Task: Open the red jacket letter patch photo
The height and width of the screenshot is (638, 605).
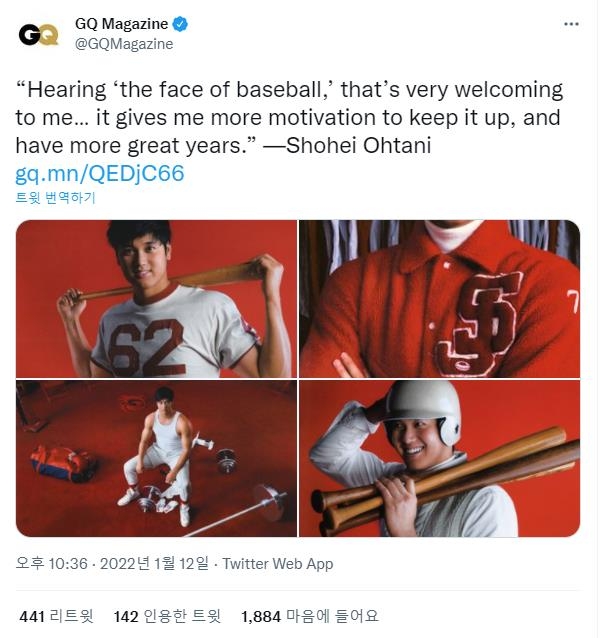Action: pyautogui.click(x=439, y=298)
